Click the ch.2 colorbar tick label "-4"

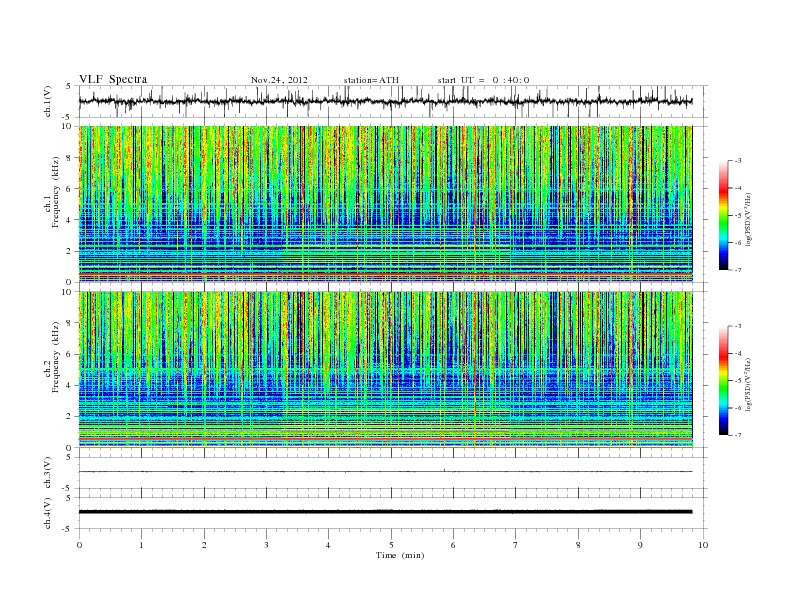point(738,353)
